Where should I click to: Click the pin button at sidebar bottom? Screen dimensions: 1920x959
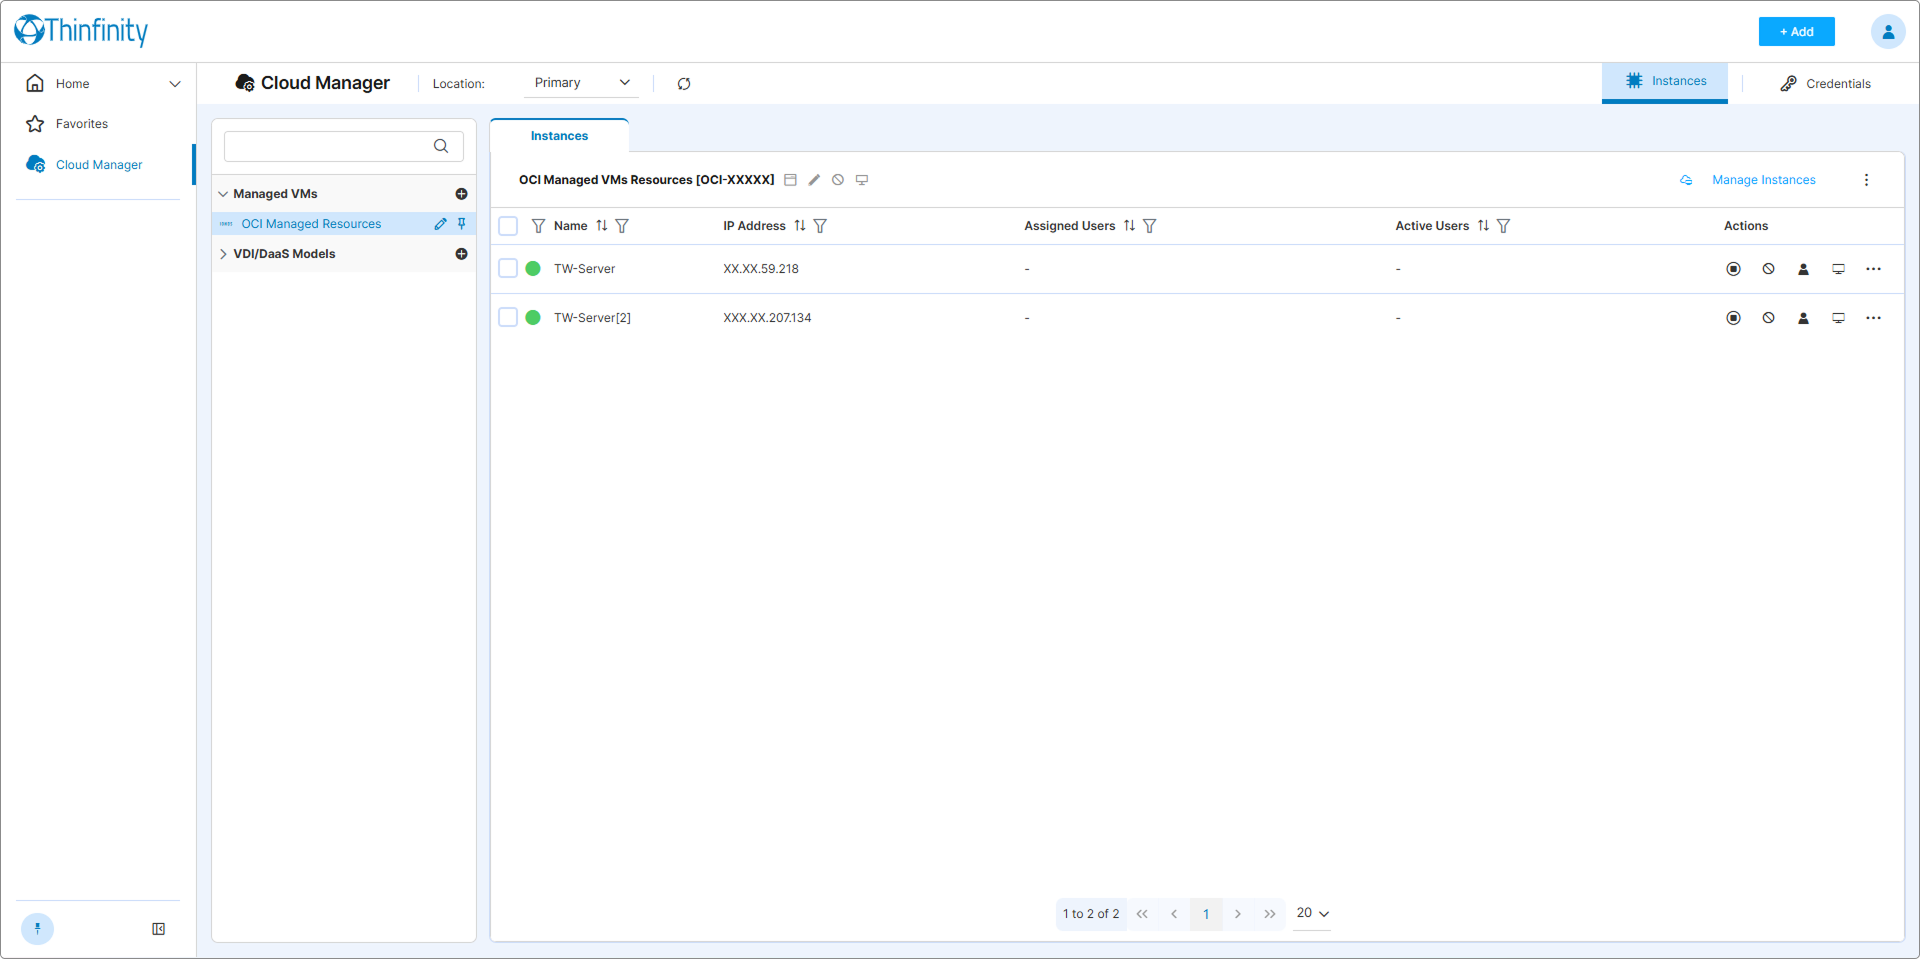[38, 929]
